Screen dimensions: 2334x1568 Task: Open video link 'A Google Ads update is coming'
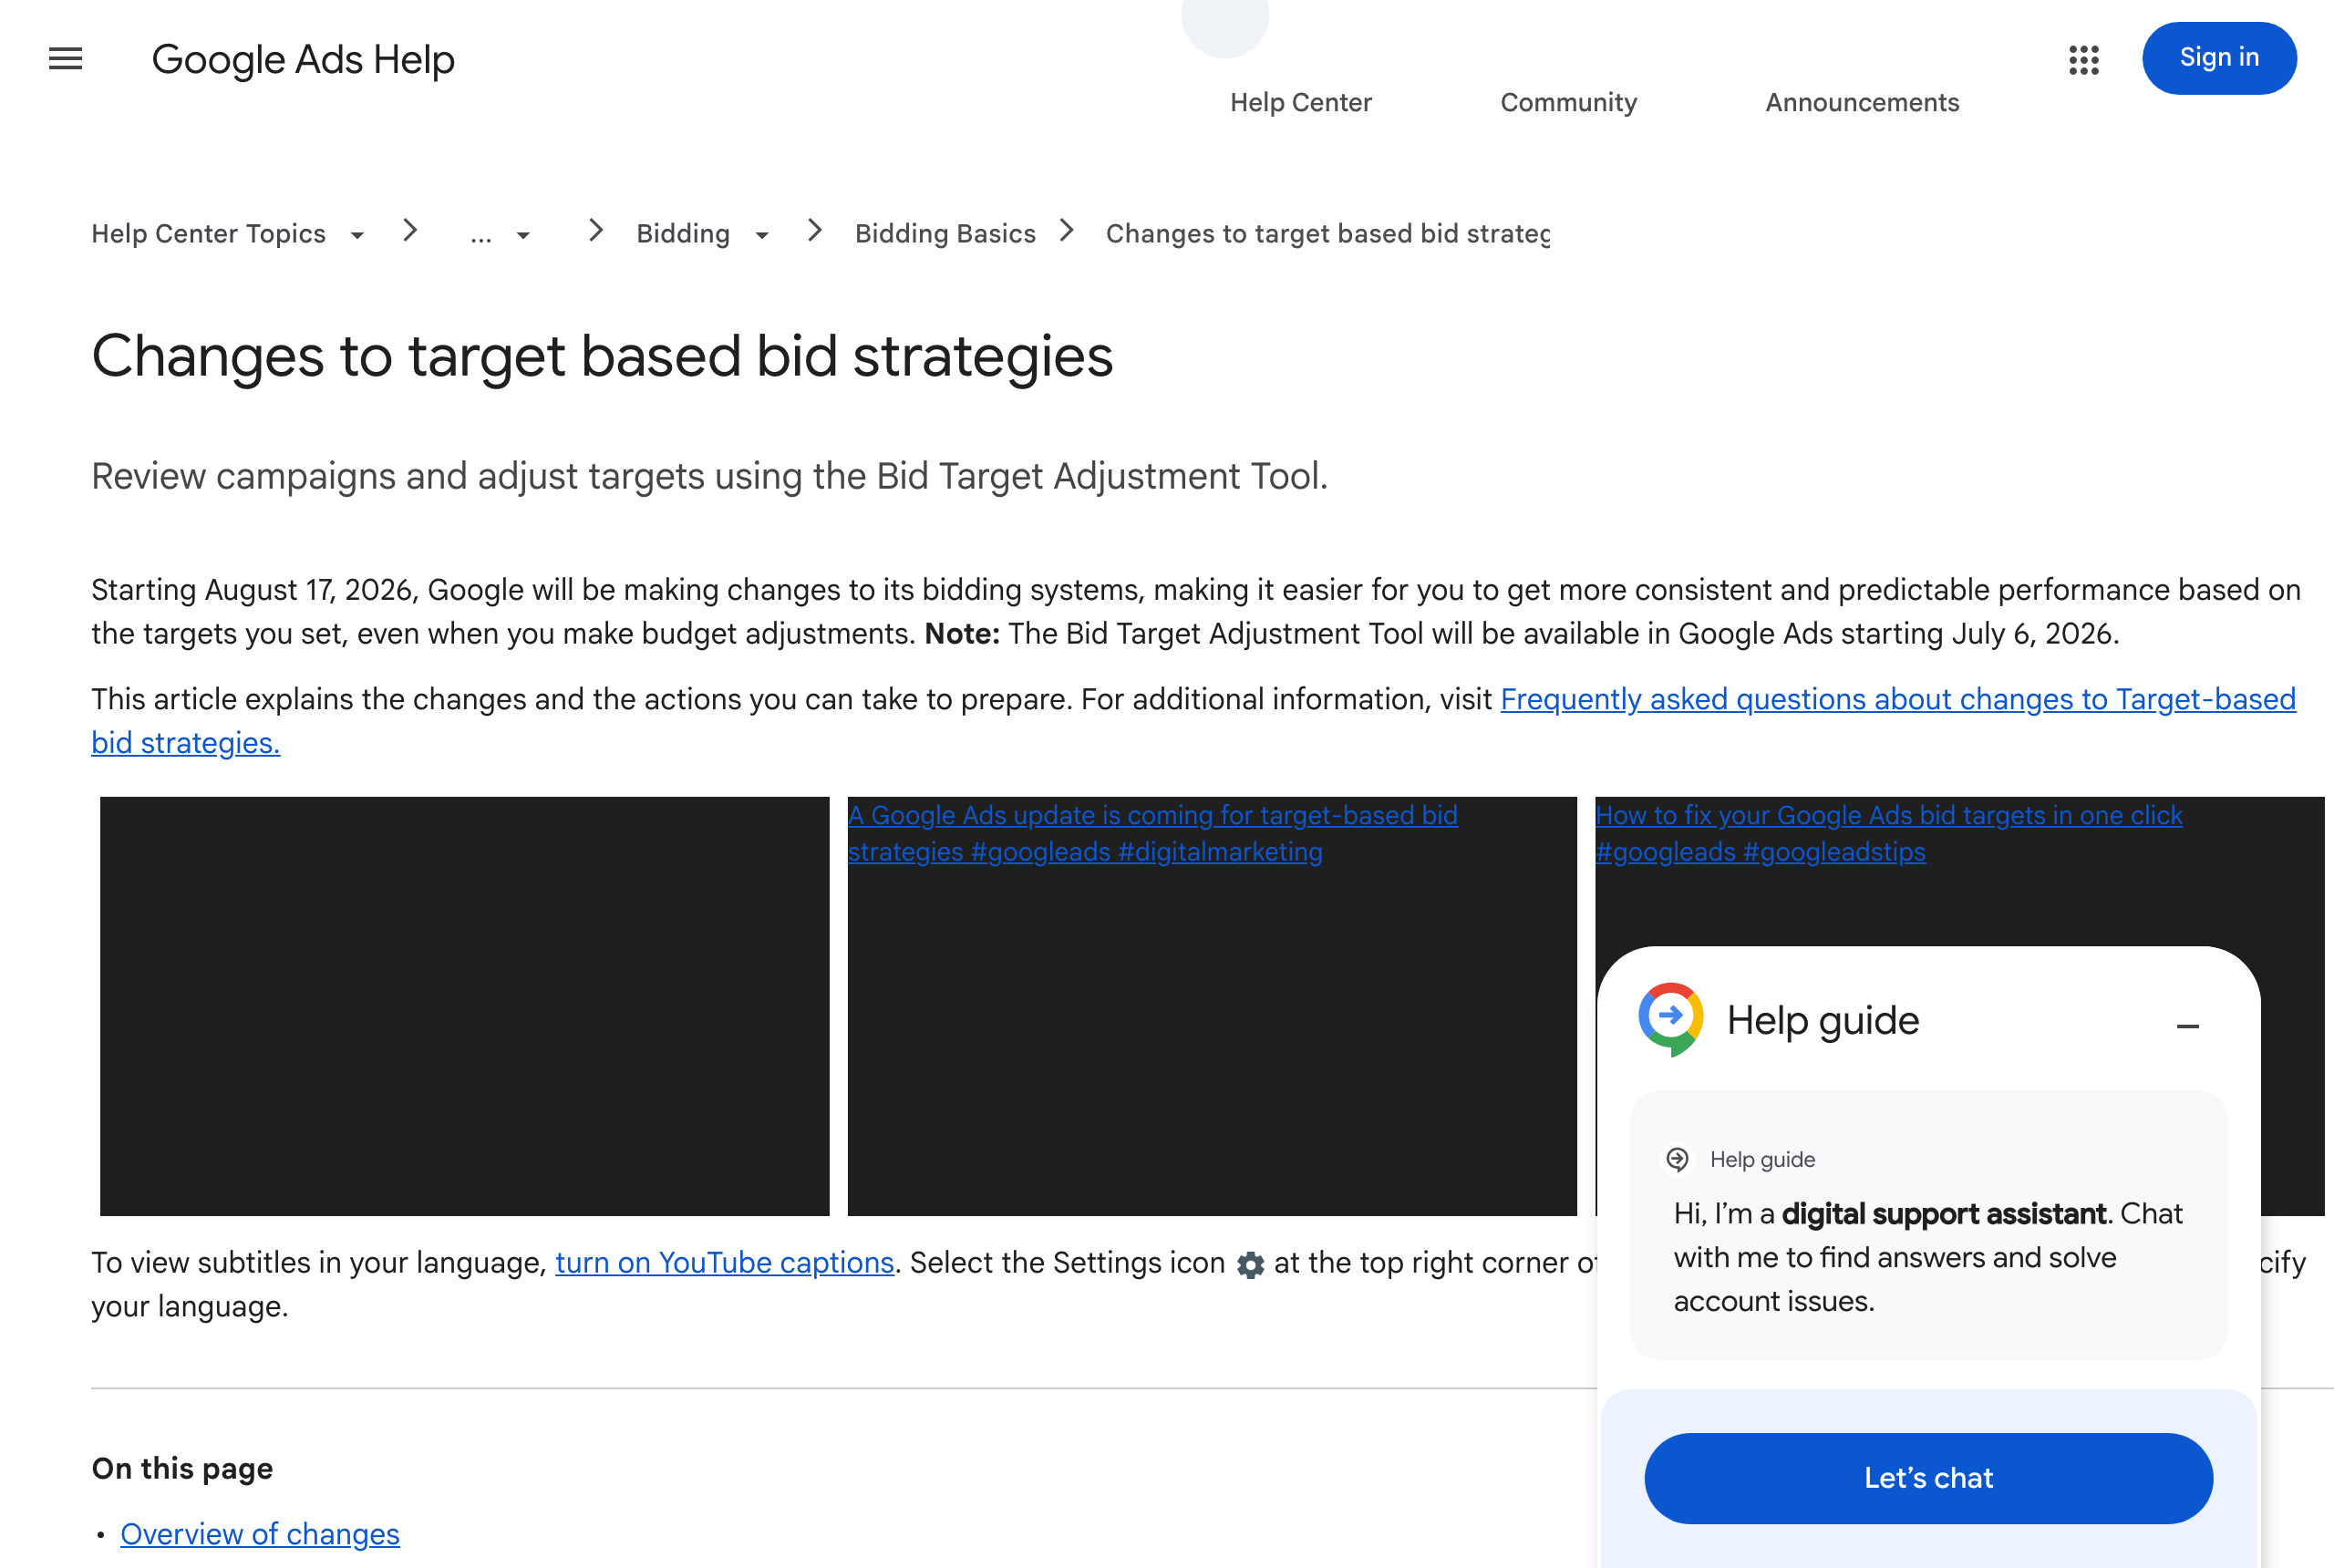(x=1152, y=833)
